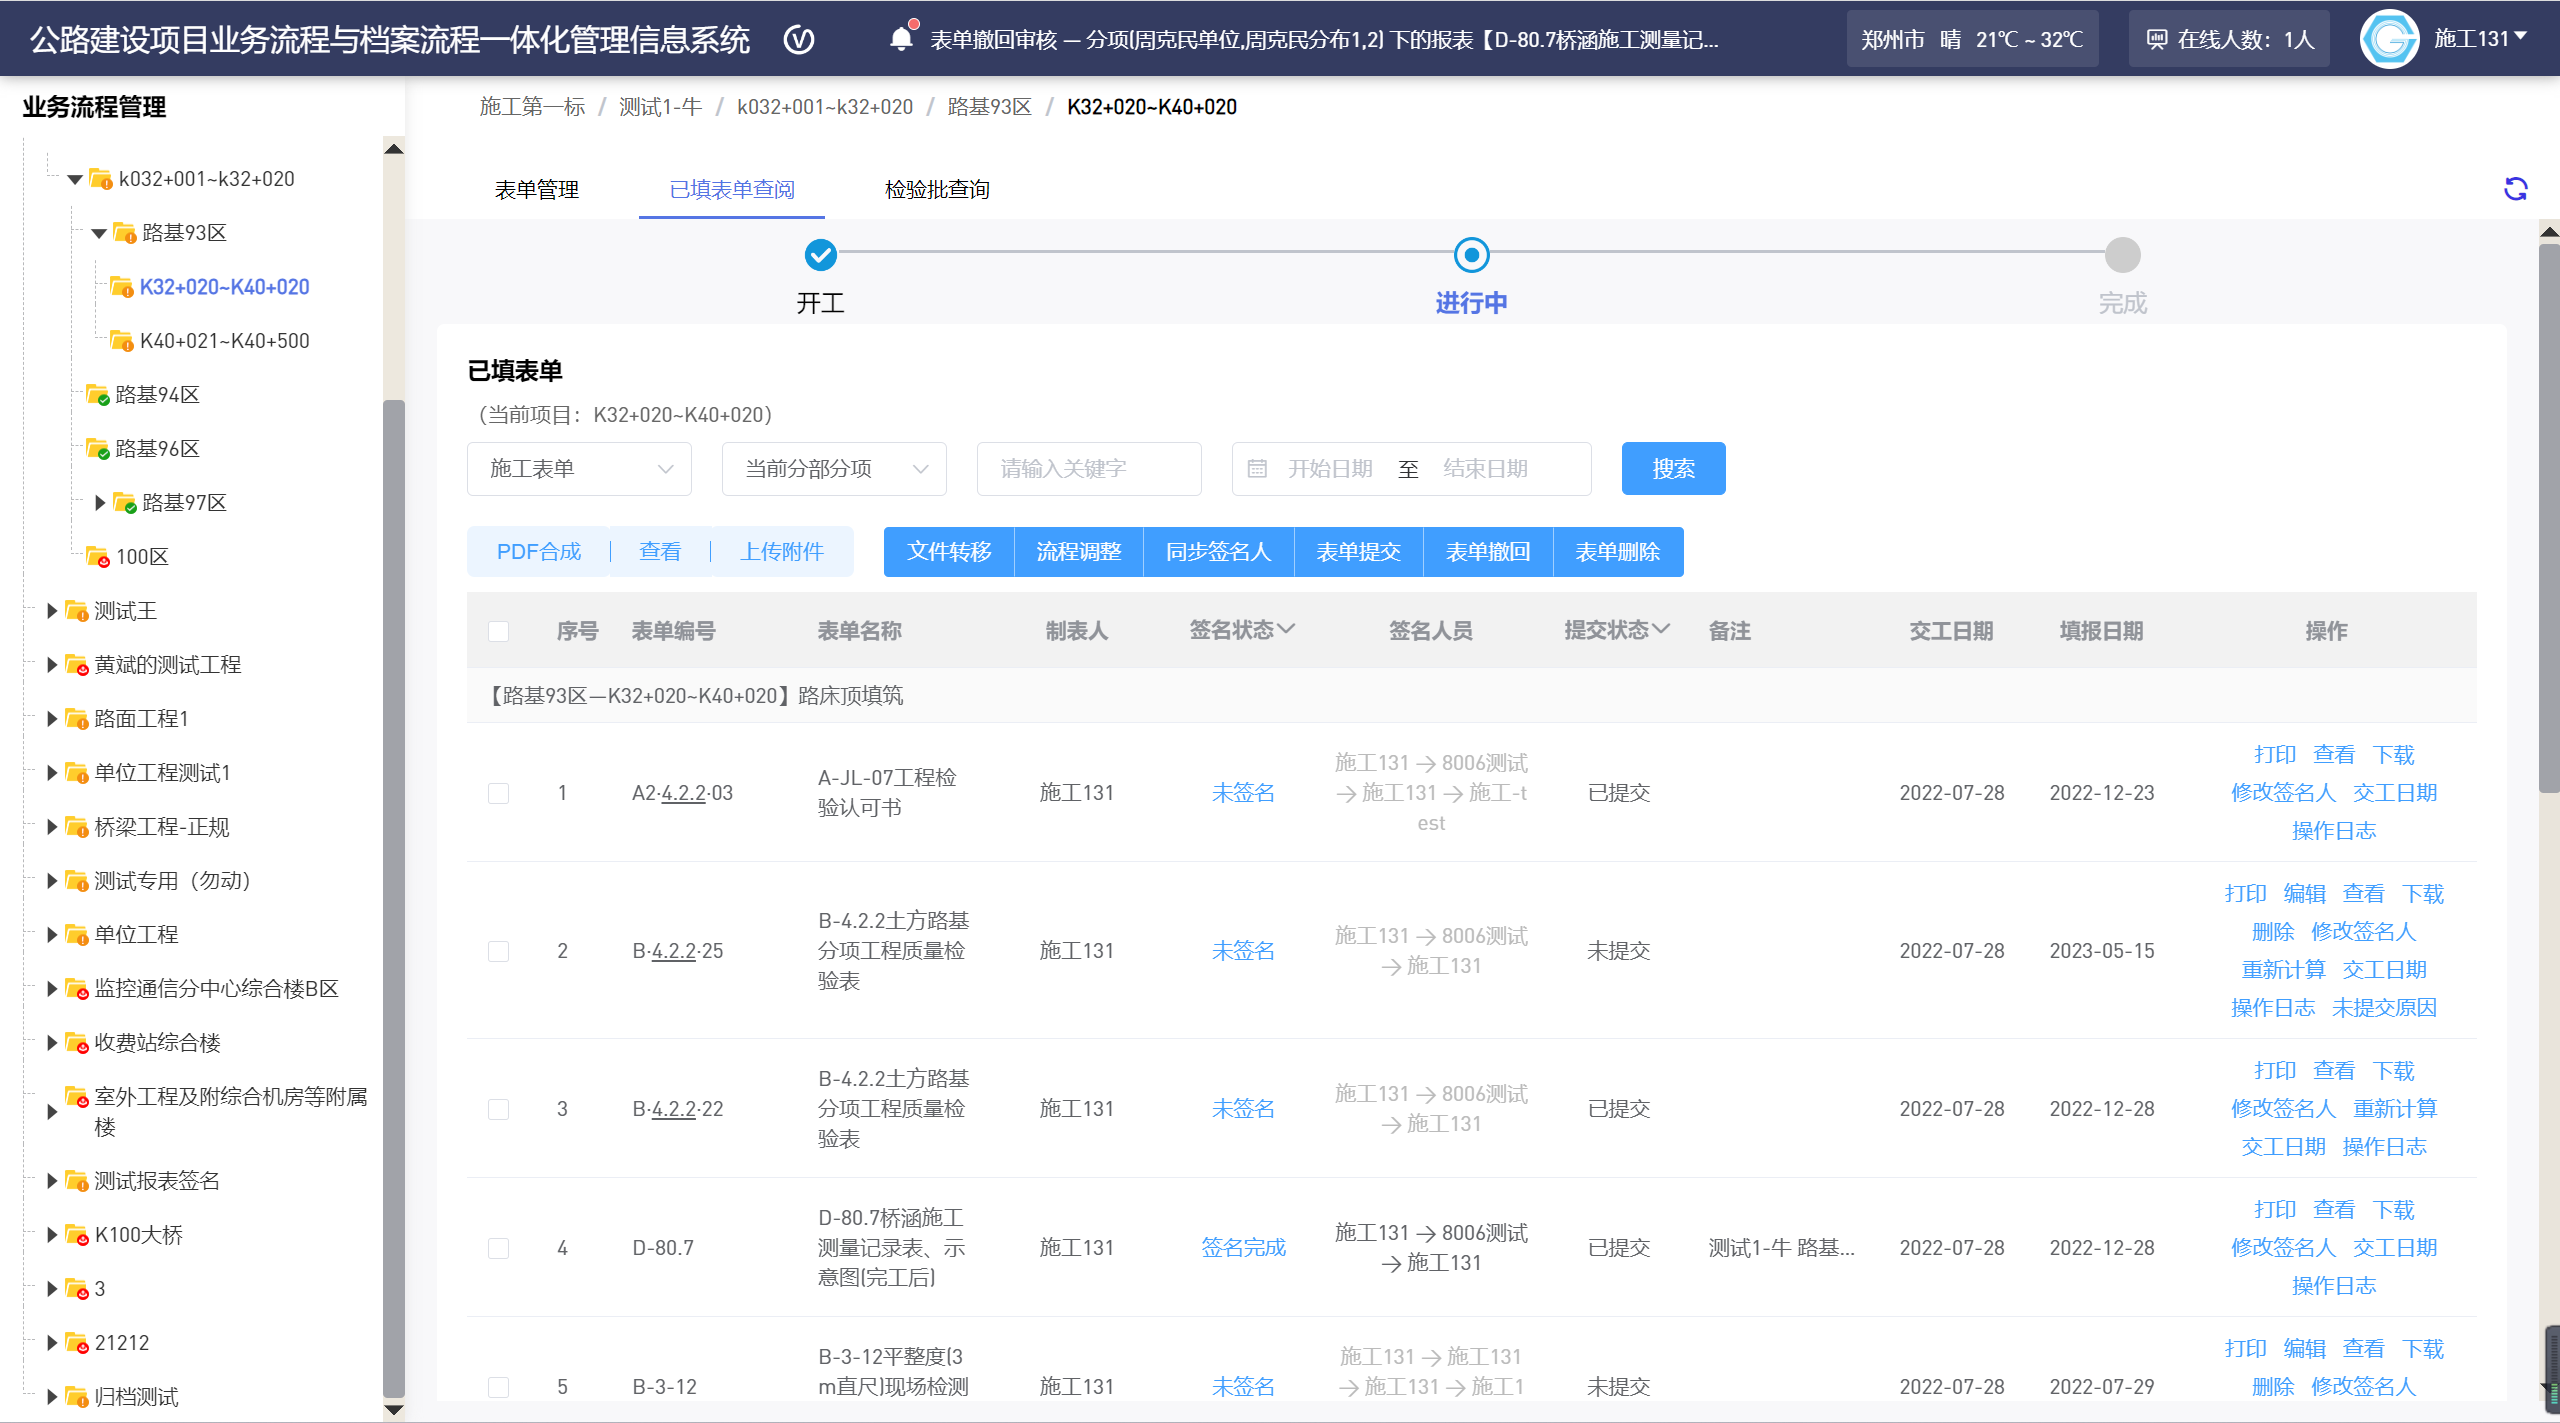The image size is (2560, 1423).
Task: Click breadcrumb 测试1-牛
Action: coord(661,107)
